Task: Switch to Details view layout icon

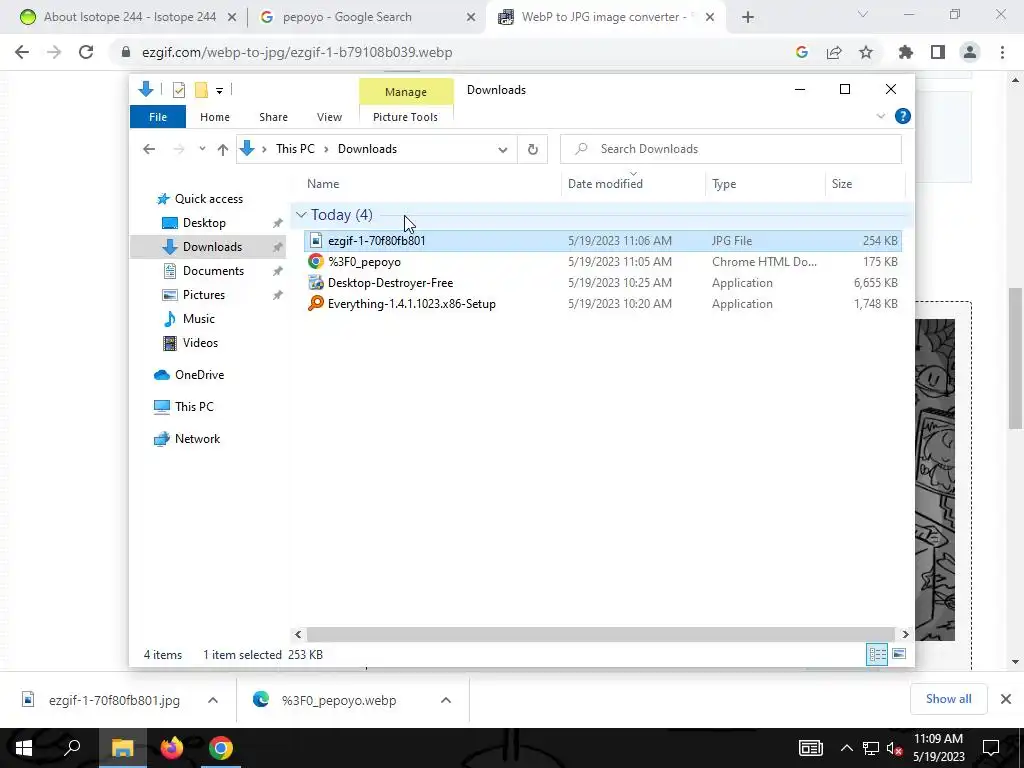Action: [x=876, y=654]
